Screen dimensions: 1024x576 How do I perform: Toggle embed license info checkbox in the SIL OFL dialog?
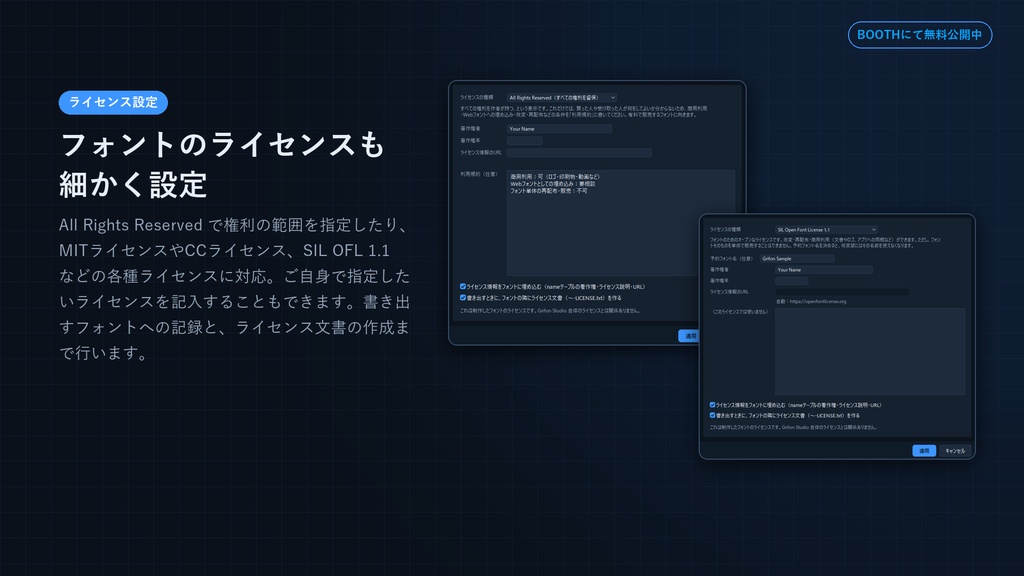point(712,405)
